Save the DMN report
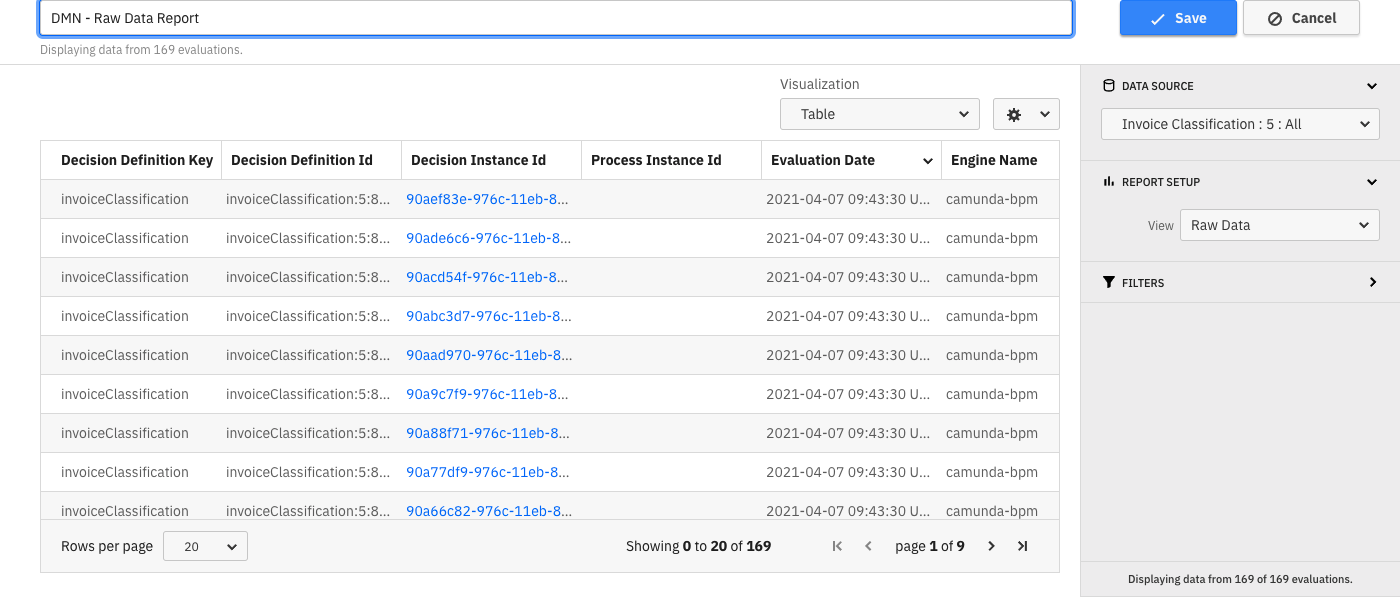1400x597 pixels. [1178, 18]
